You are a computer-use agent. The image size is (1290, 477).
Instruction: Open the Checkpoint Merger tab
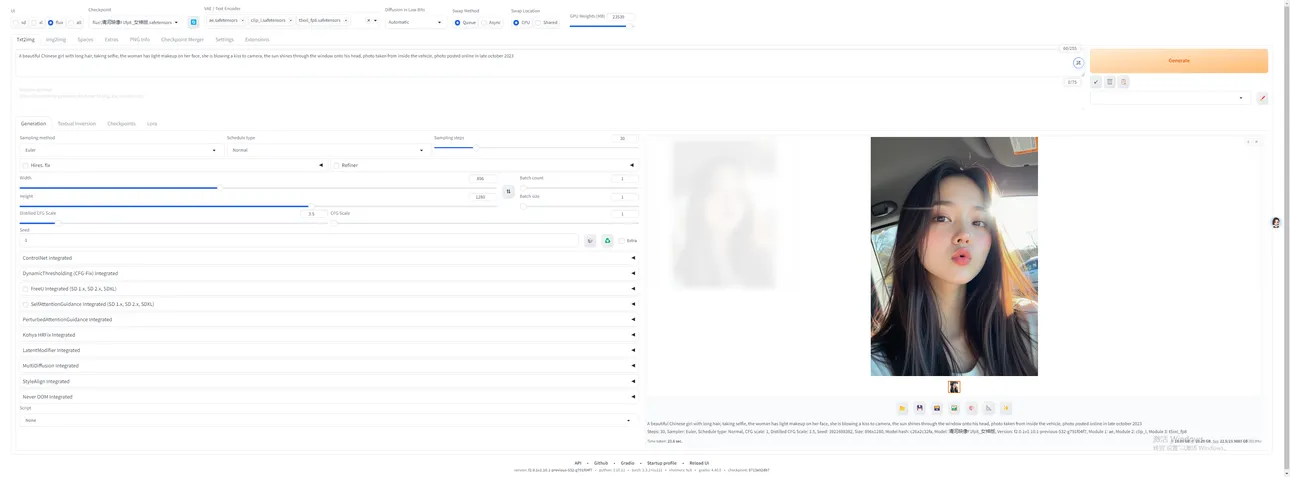182,39
